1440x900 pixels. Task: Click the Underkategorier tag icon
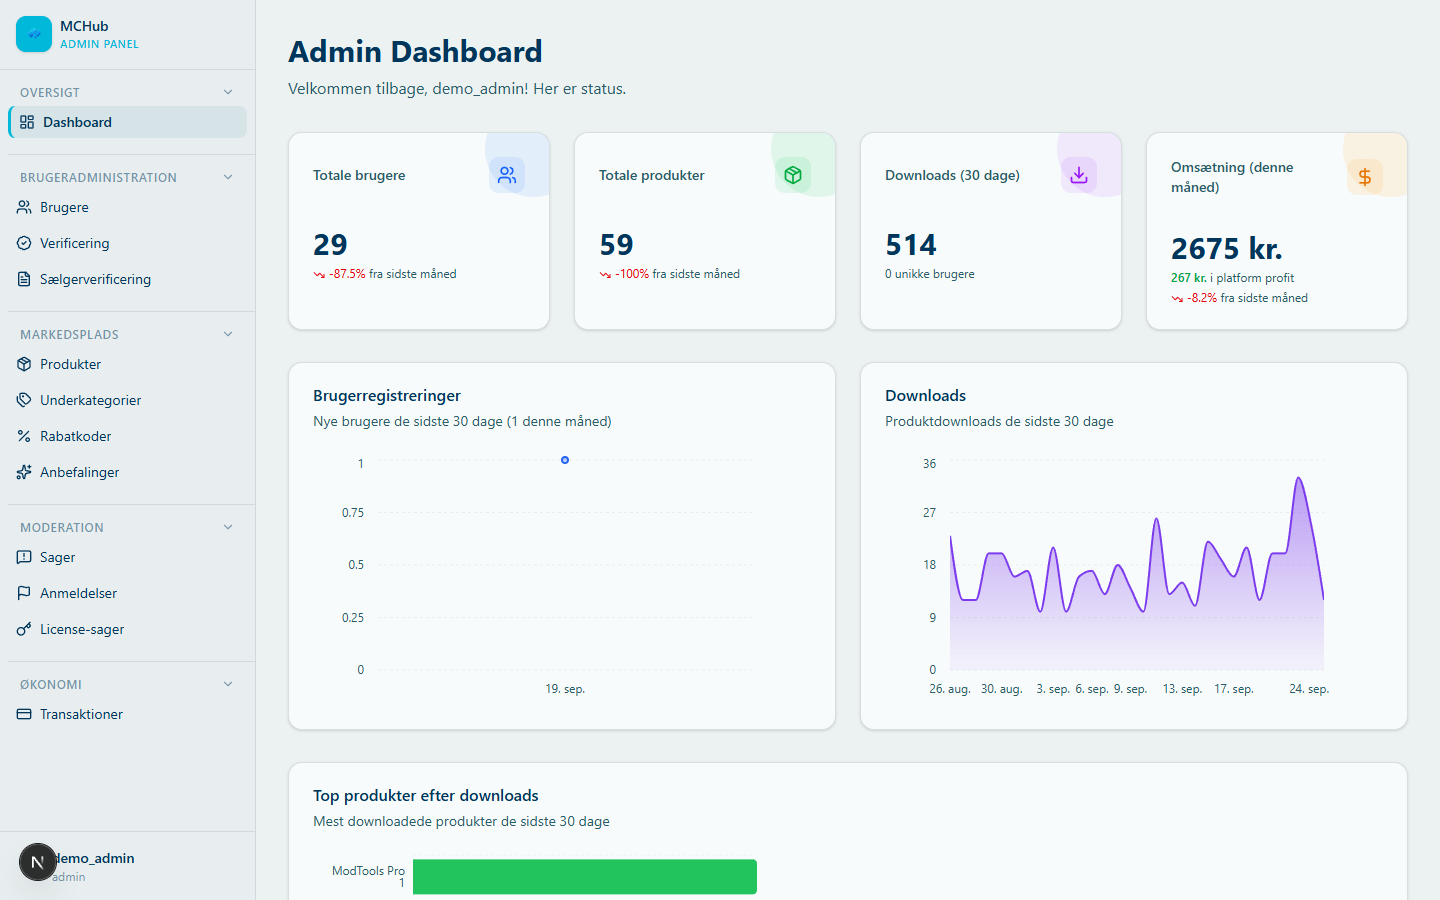24,400
